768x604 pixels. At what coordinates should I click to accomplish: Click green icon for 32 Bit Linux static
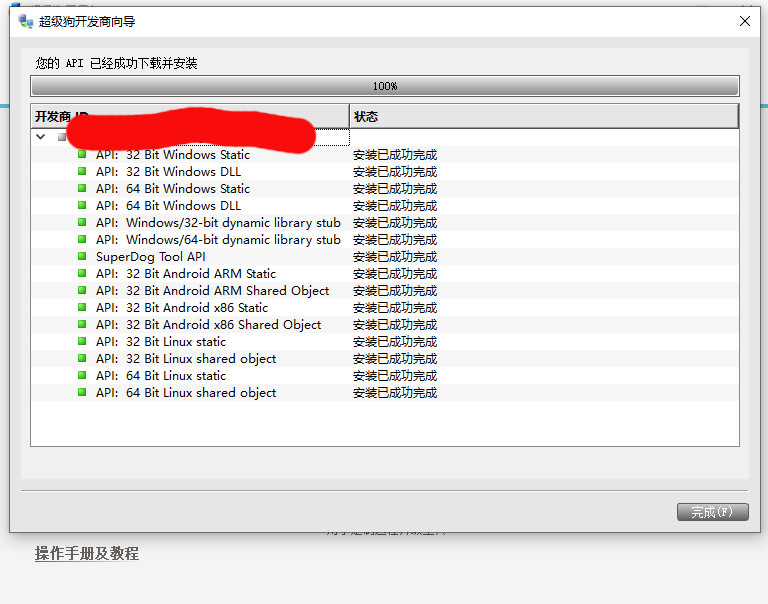tap(82, 341)
